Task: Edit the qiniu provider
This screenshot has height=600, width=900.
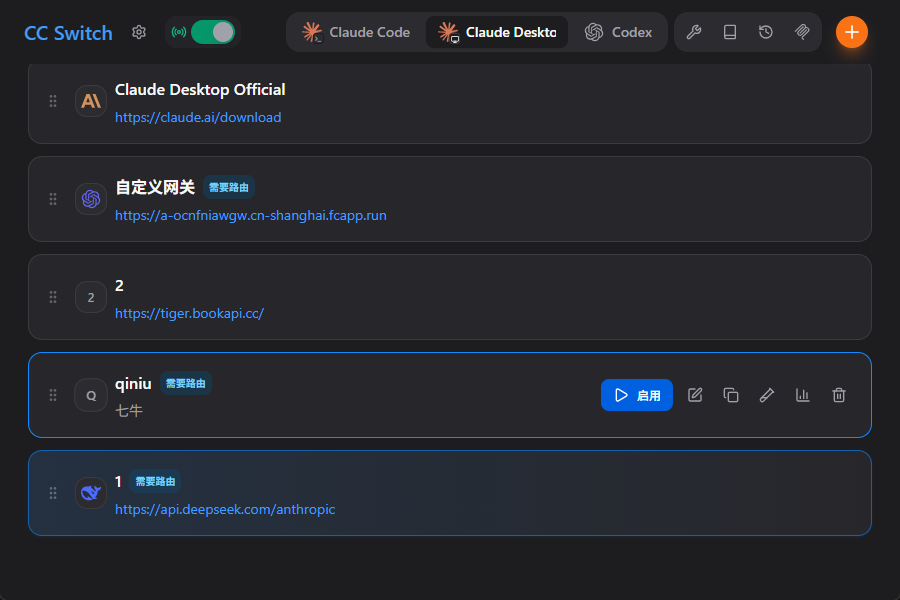Action: tap(695, 395)
